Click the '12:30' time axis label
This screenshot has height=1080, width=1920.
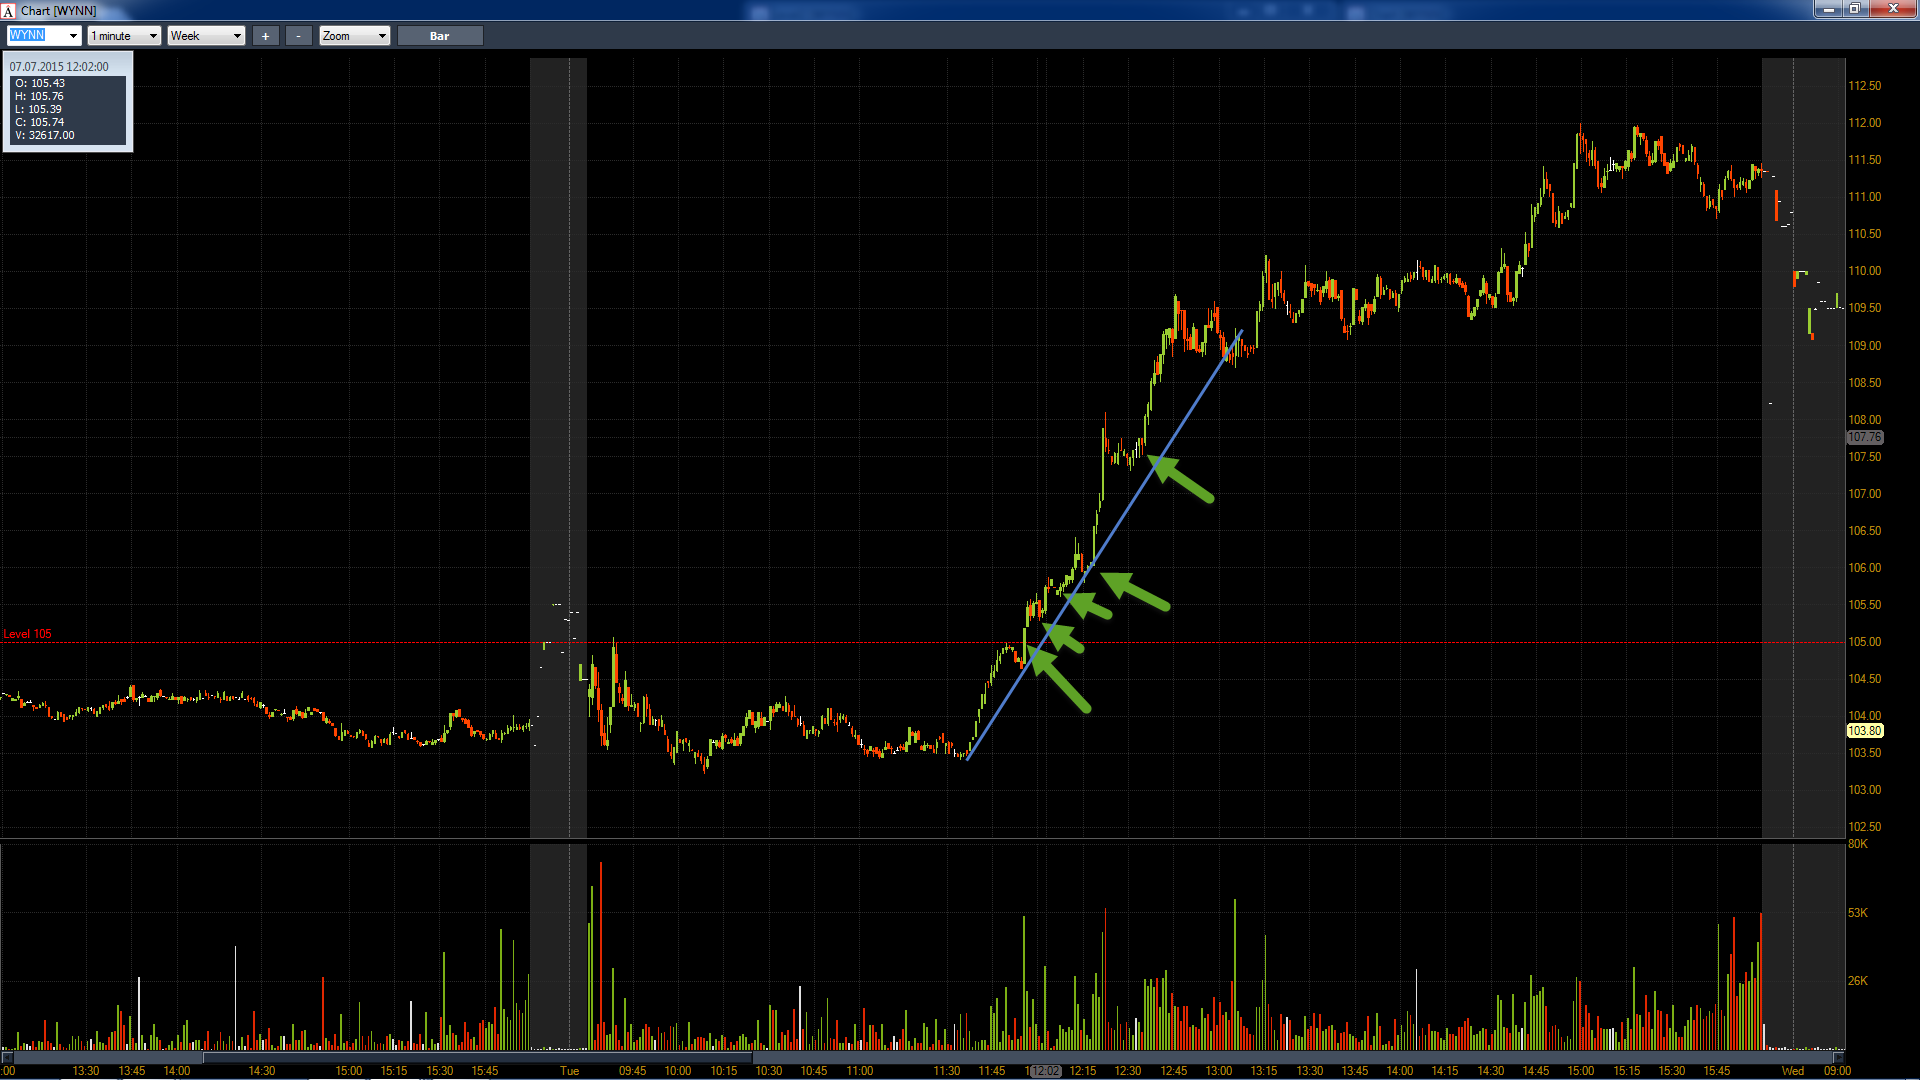point(1128,1071)
